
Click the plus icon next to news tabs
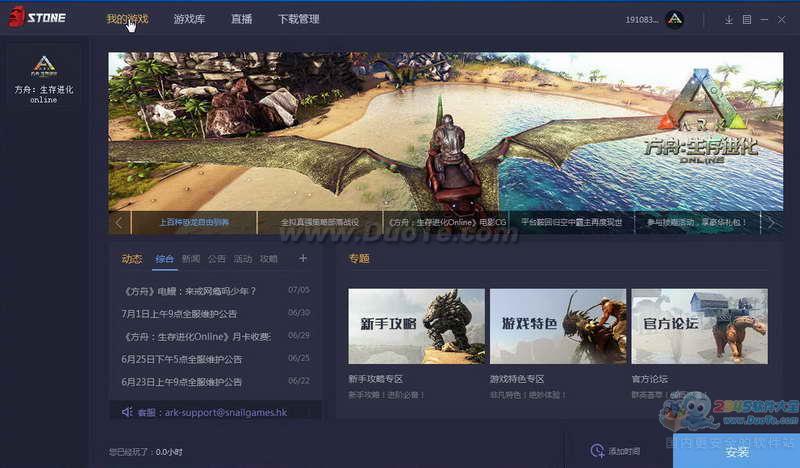tap(303, 259)
